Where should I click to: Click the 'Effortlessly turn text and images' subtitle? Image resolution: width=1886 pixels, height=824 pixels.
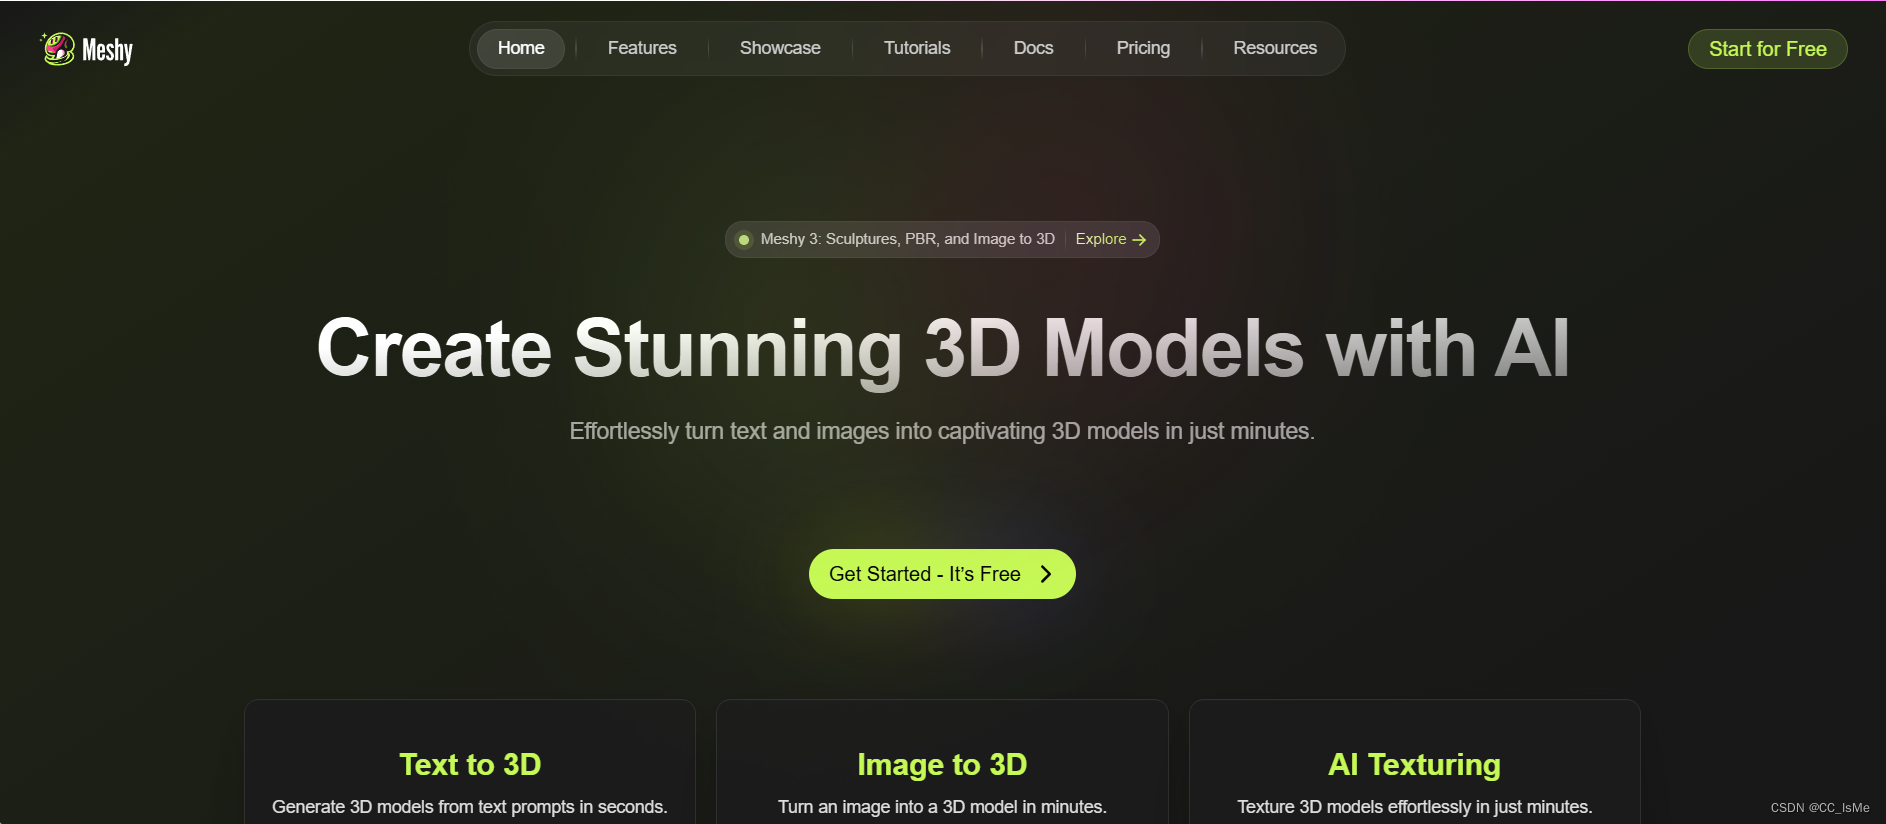click(x=942, y=431)
